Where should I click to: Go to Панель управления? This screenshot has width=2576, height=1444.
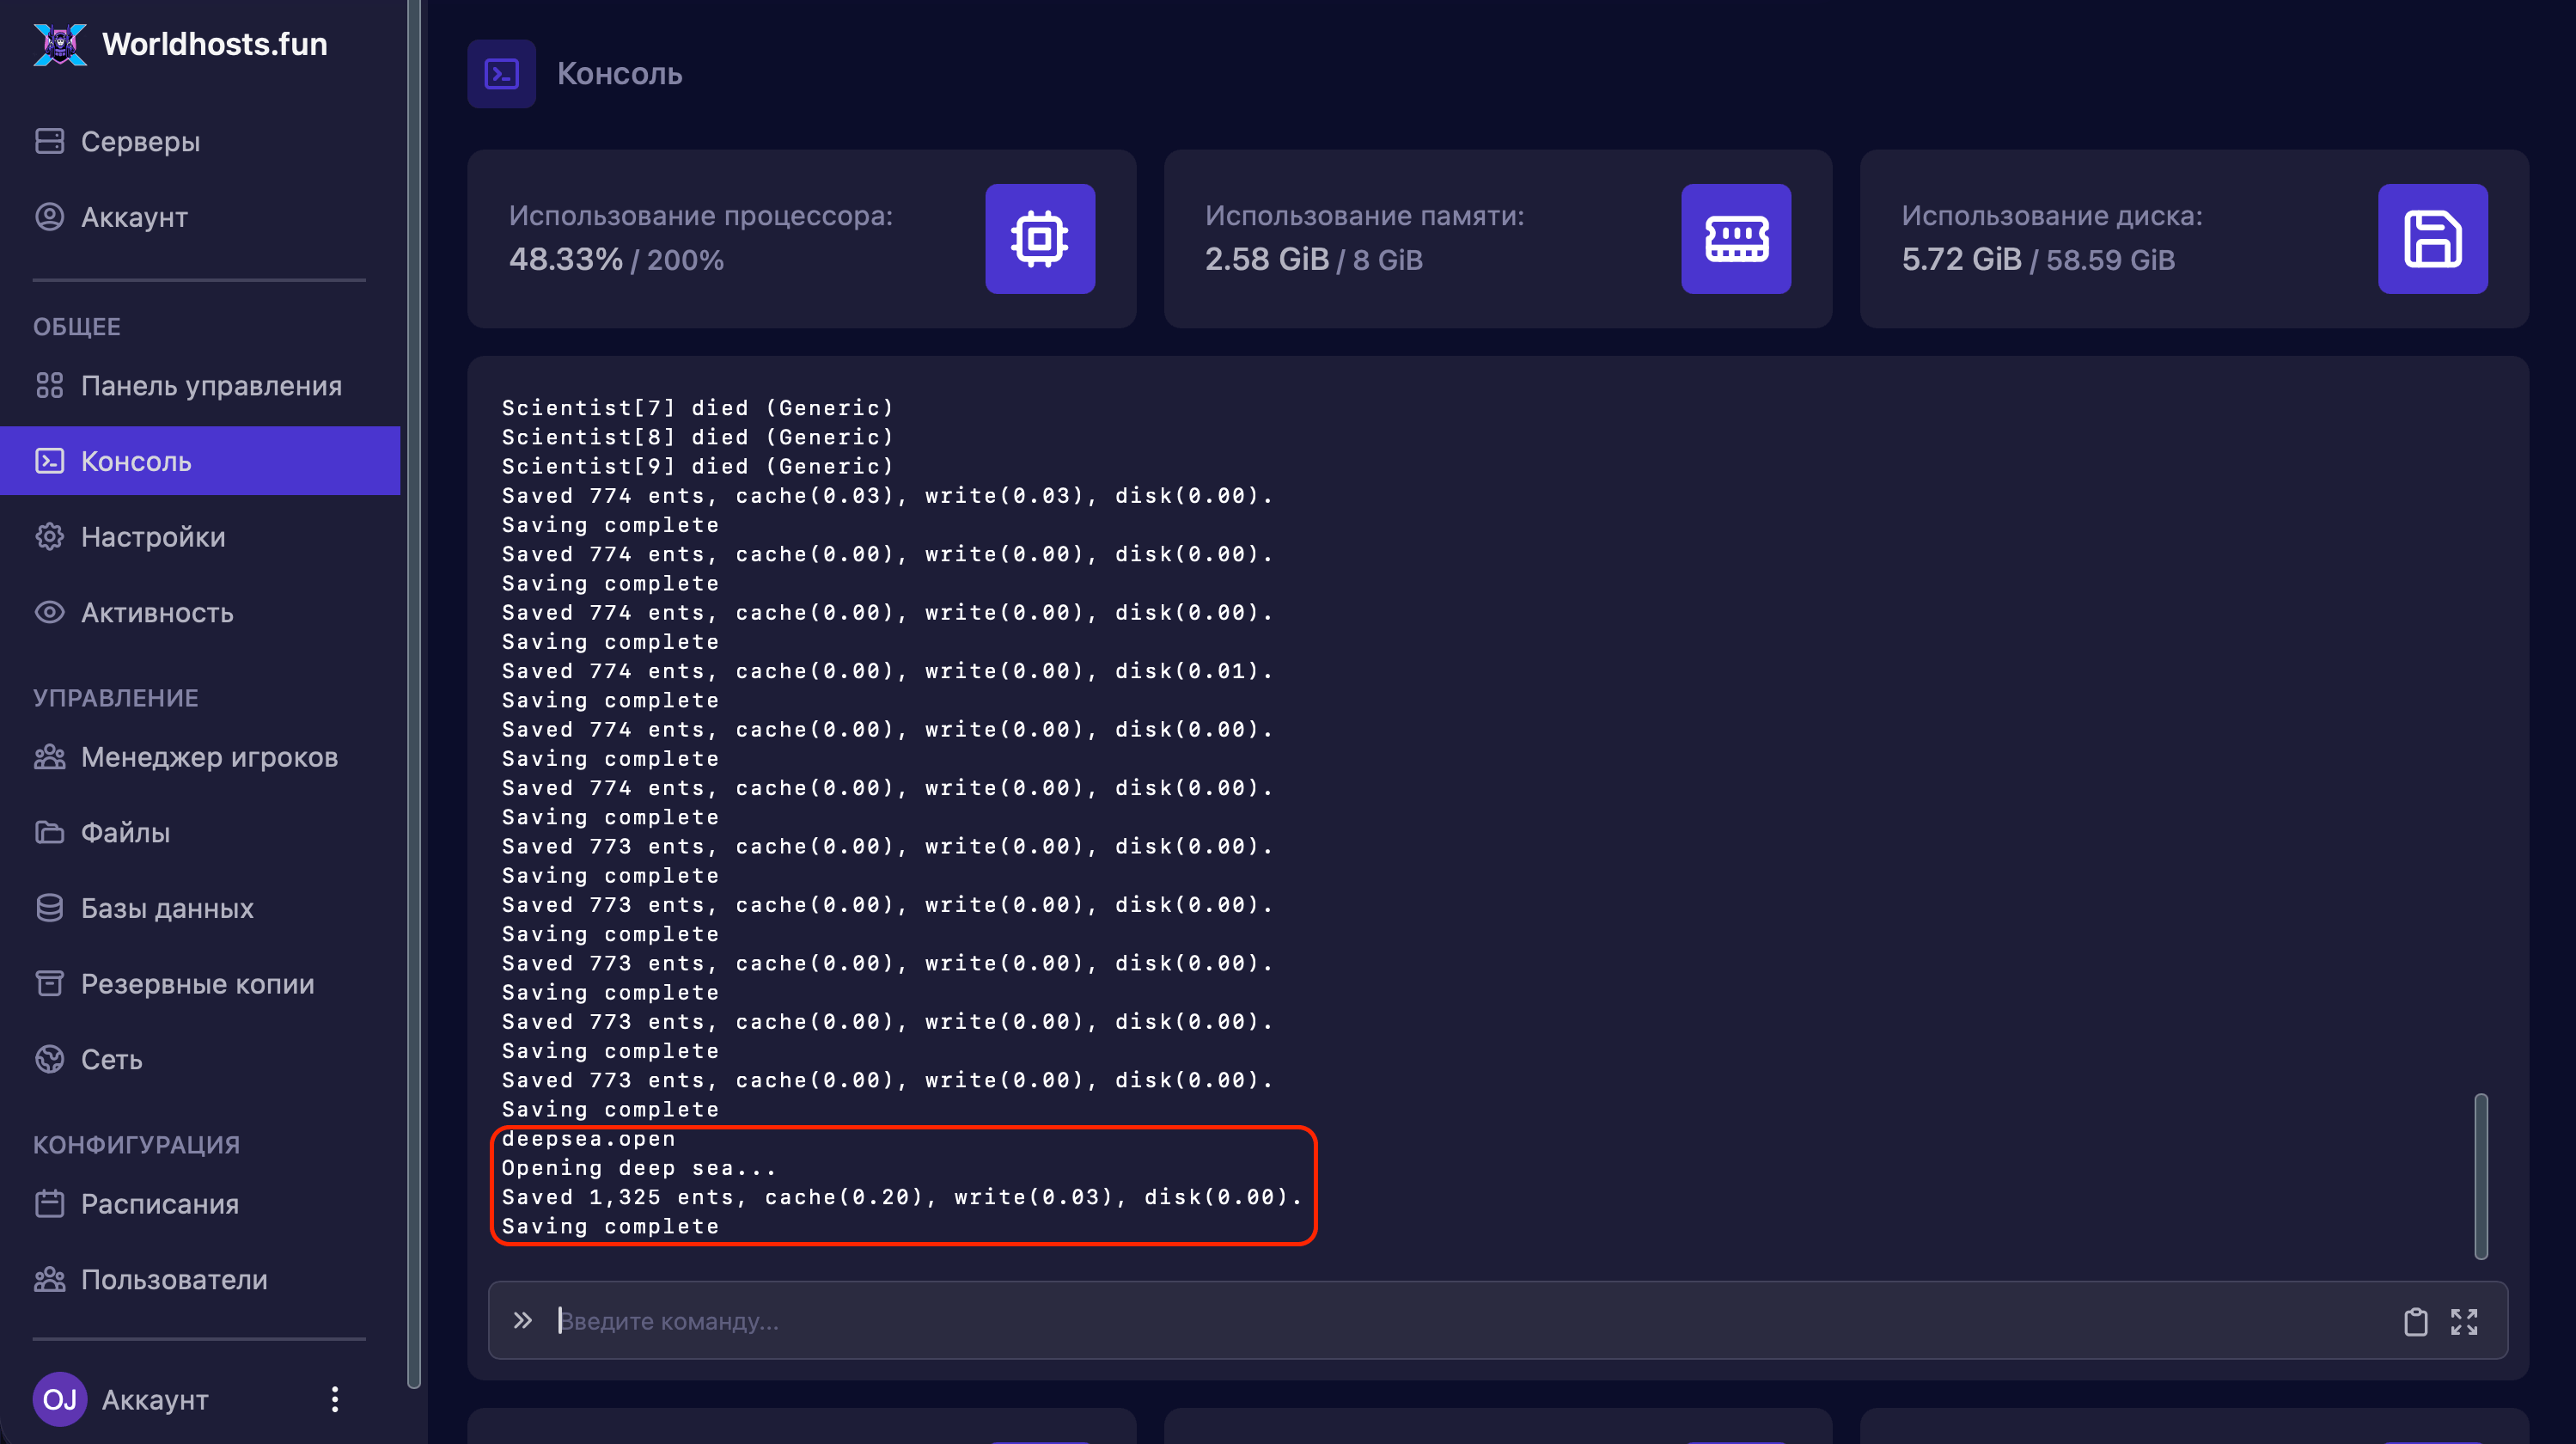pos(200,386)
